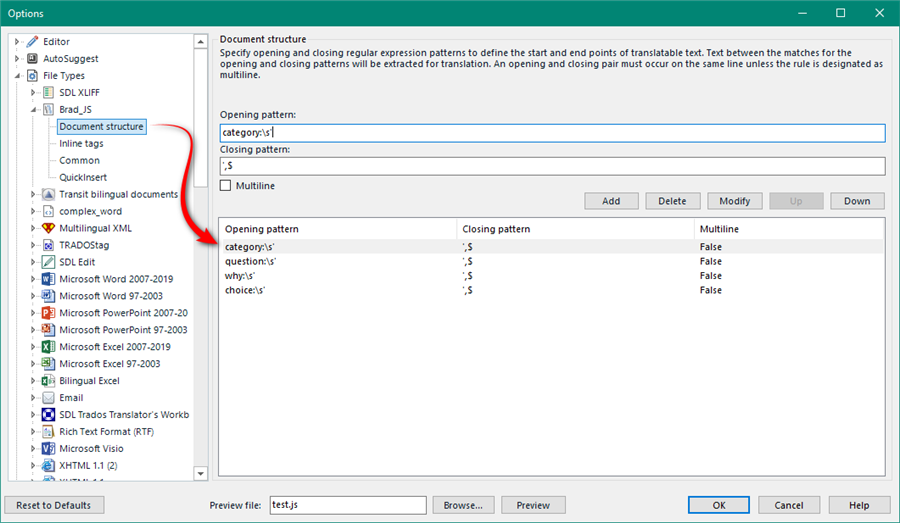Screen dimensions: 900x523
Task: Click the AutoSuggest icon
Action: point(33,59)
